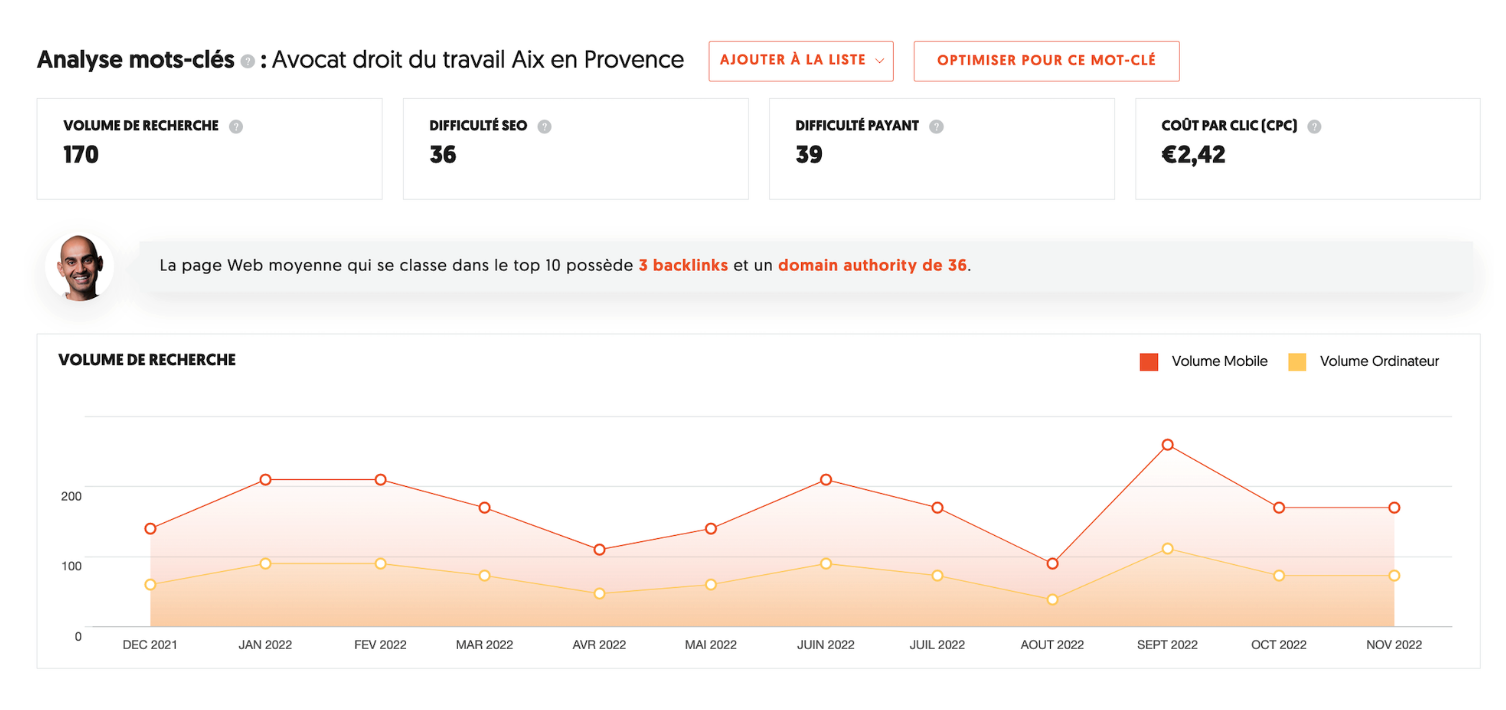This screenshot has height=710, width=1506.
Task: Click Difficulté Payant question mark icon
Action: click(x=936, y=127)
